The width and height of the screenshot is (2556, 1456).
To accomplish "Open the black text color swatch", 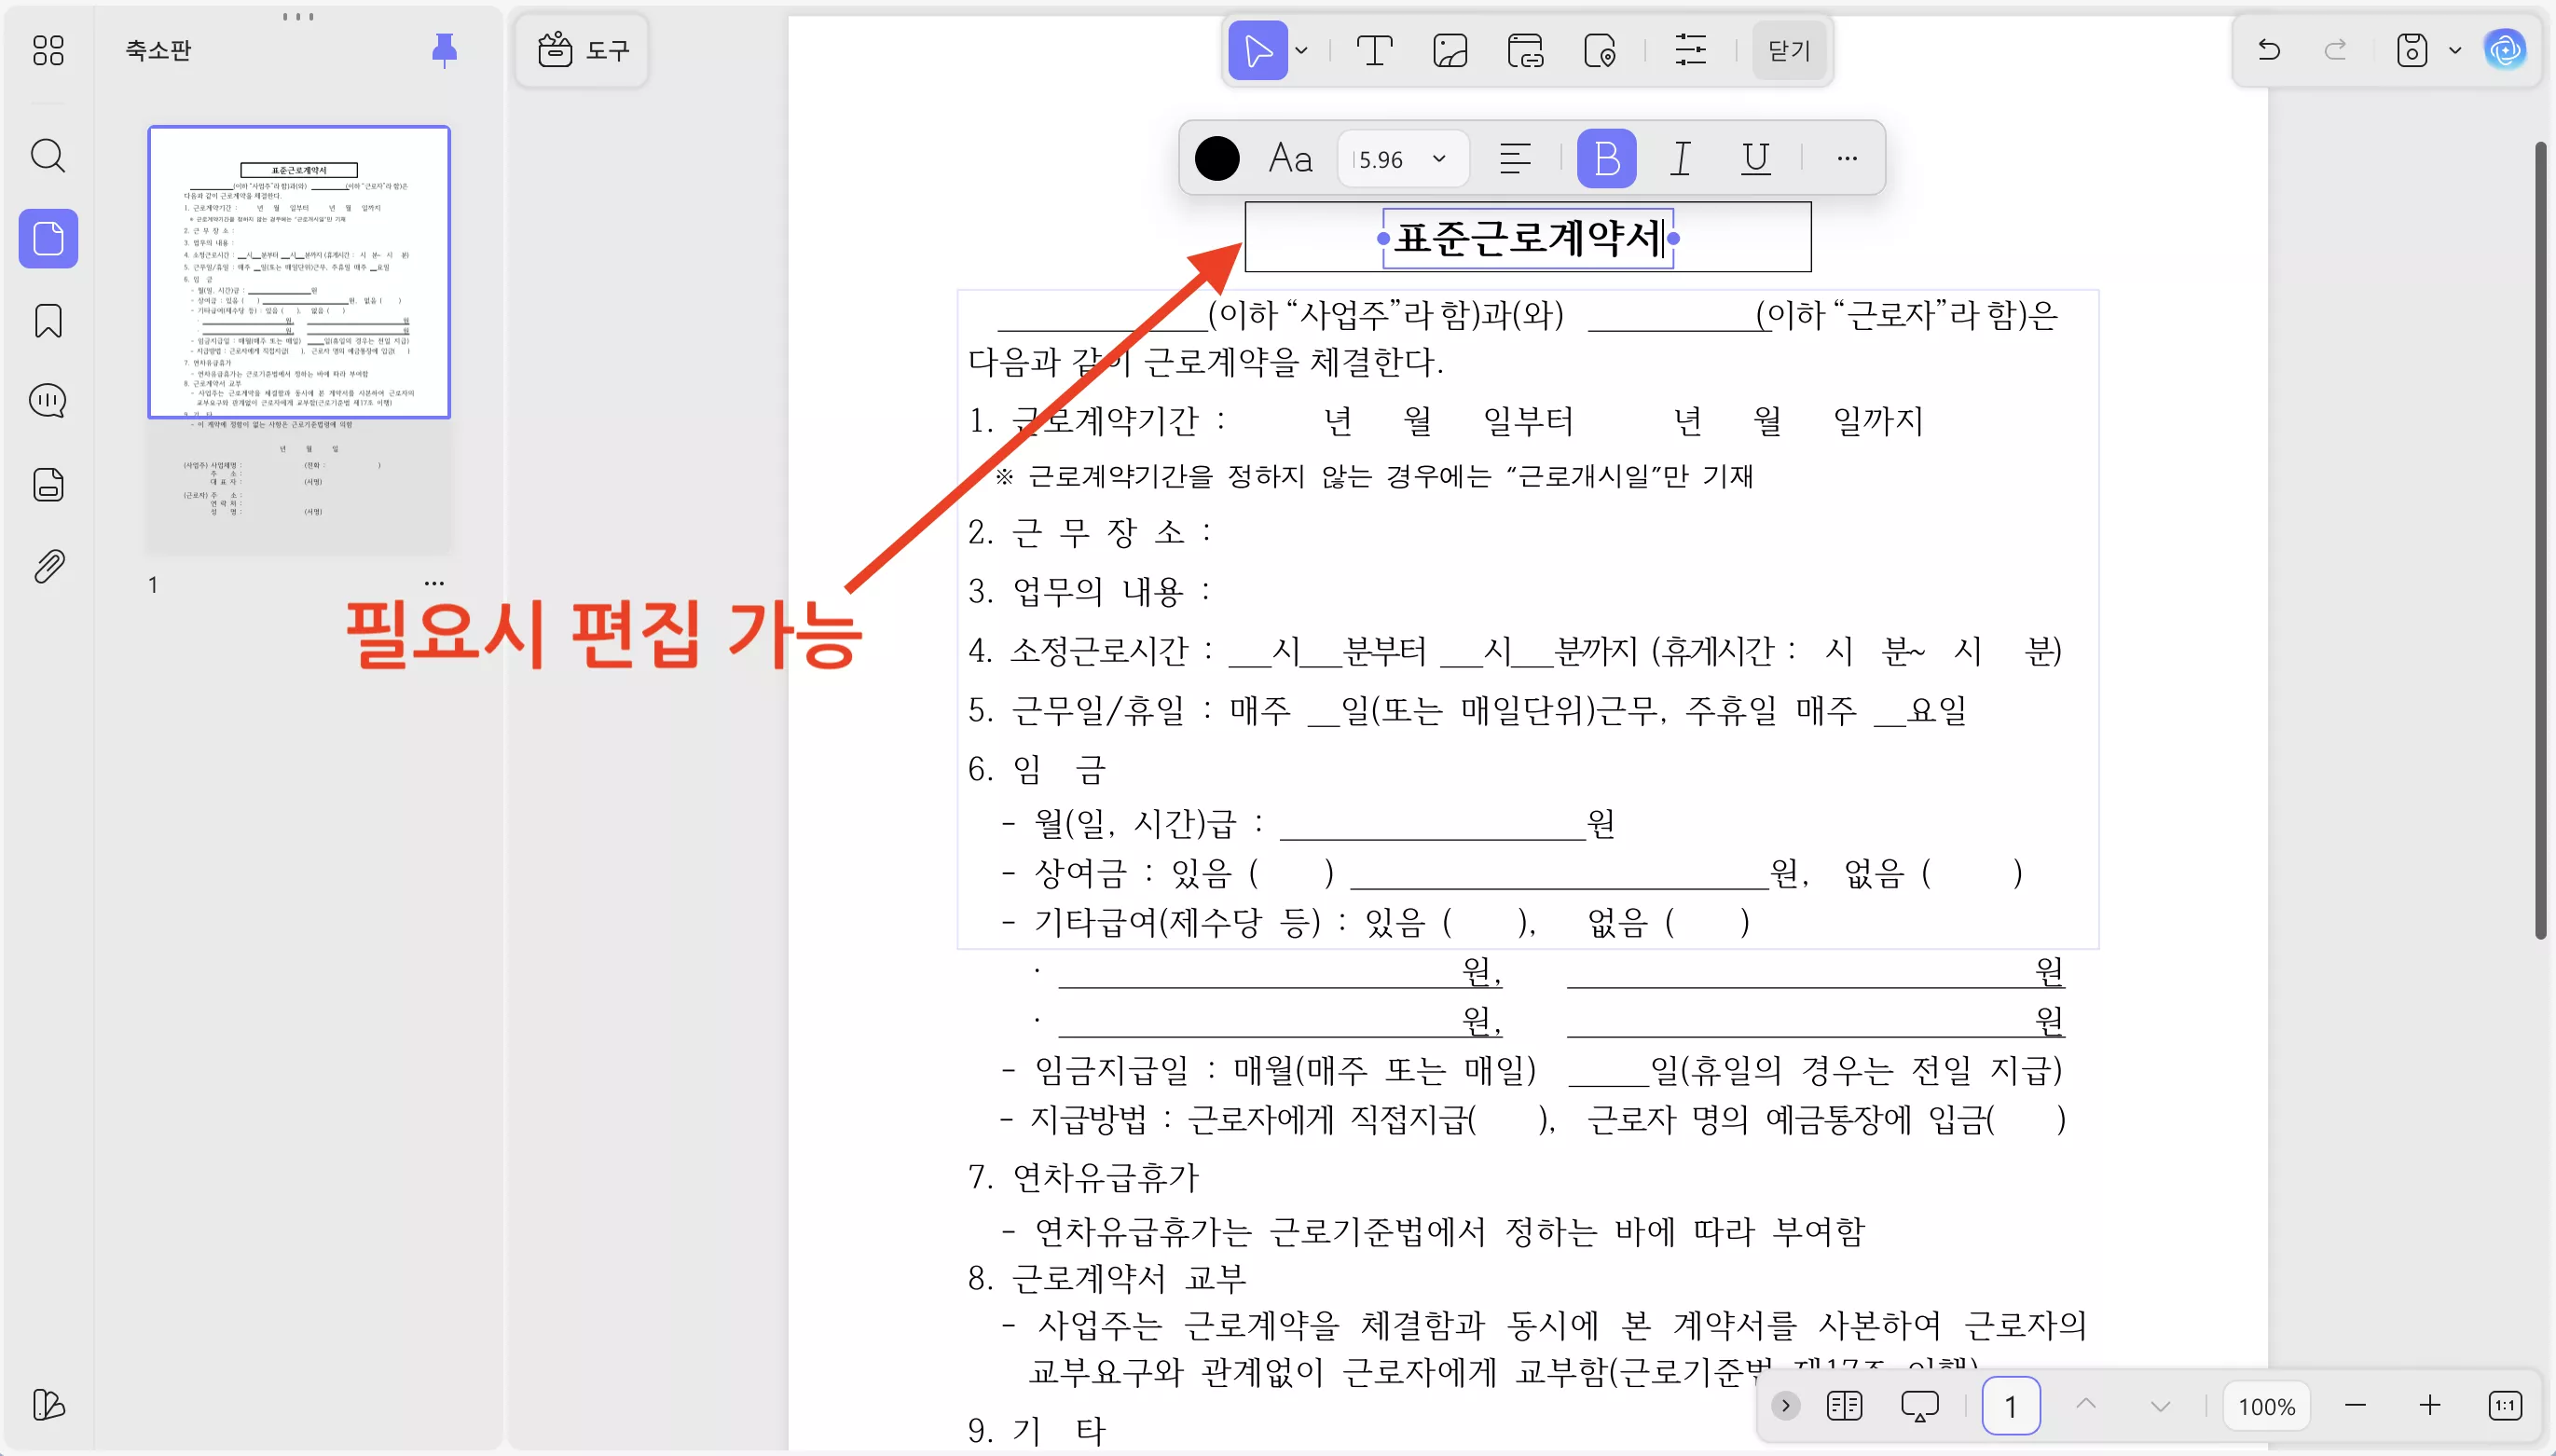I will coord(1217,158).
